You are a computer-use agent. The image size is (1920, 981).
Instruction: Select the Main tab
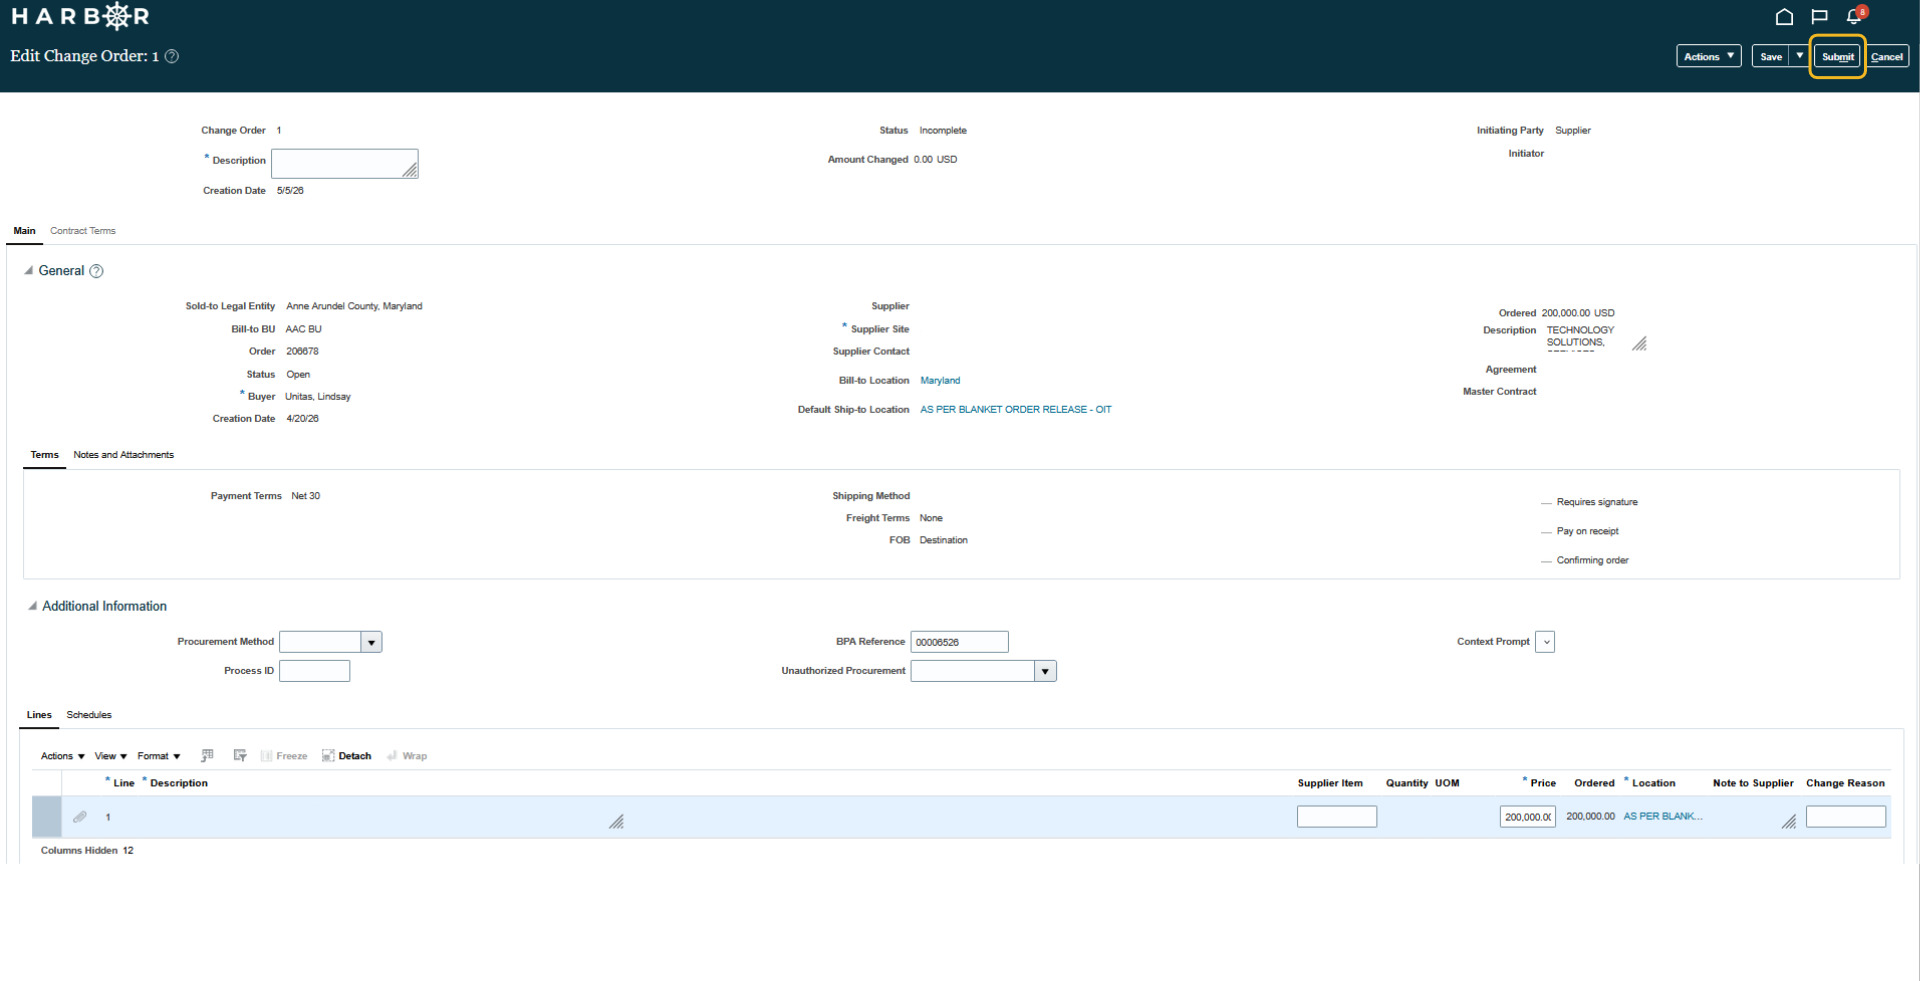point(24,231)
